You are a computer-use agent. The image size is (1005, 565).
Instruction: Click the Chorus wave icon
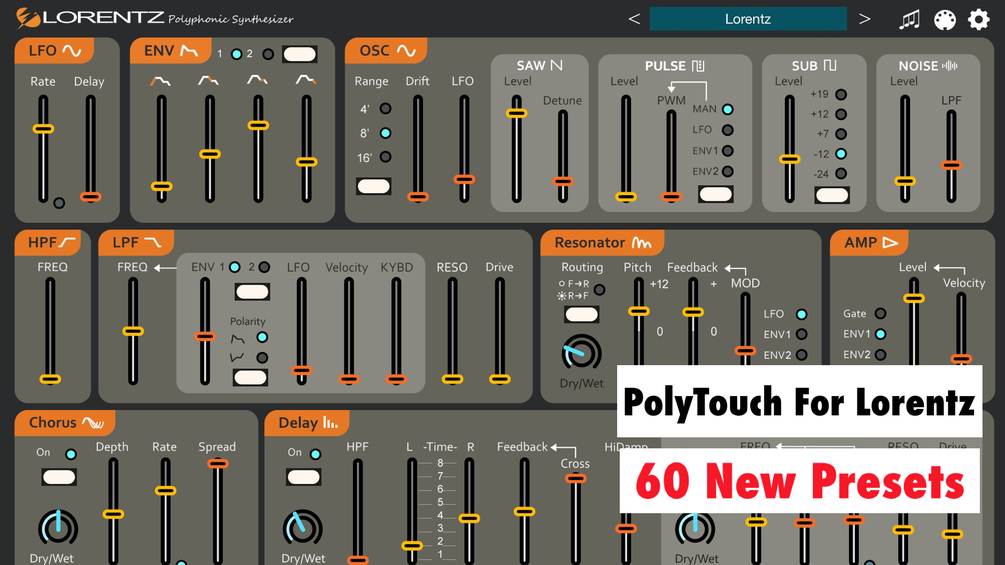94,423
